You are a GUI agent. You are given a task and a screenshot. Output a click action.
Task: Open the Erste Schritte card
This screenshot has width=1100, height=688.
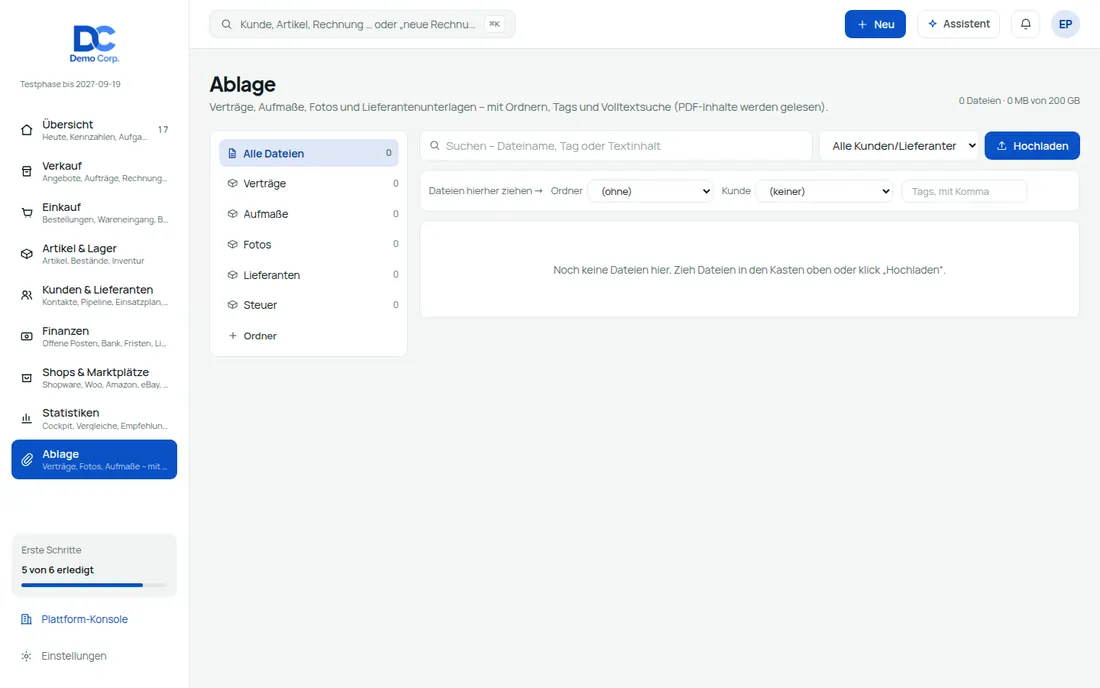(x=94, y=565)
